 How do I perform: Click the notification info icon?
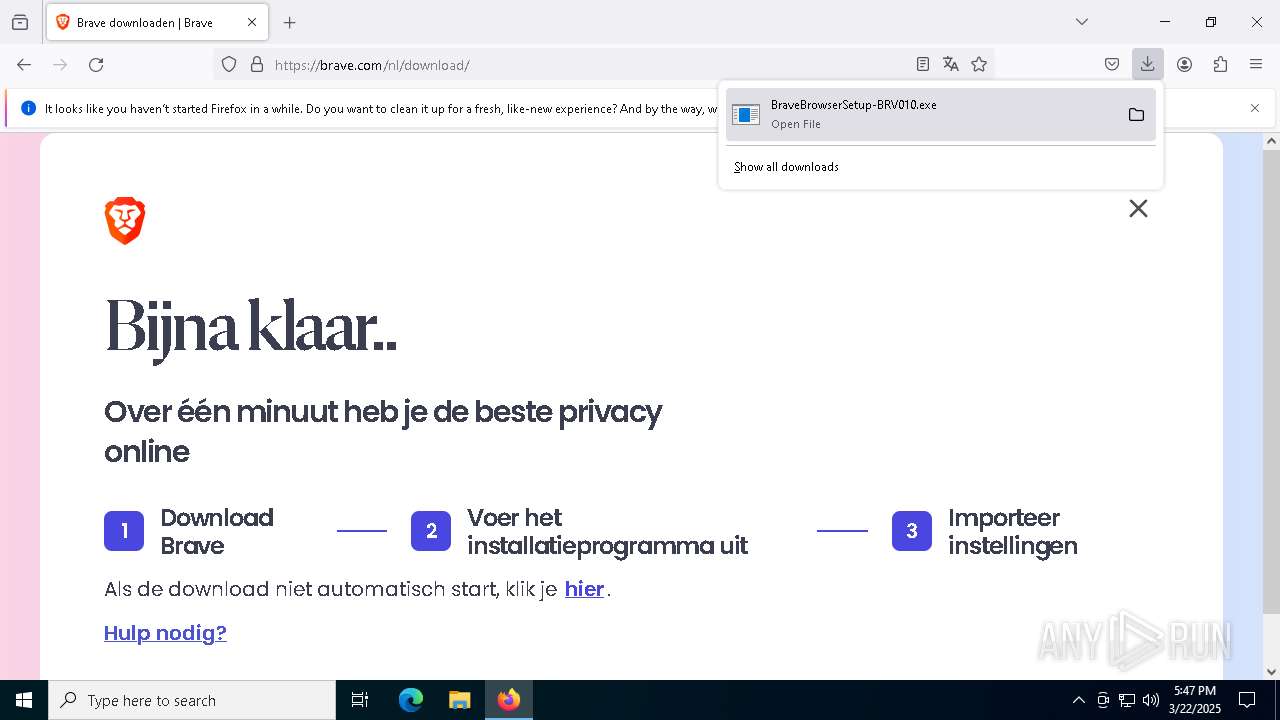click(28, 108)
